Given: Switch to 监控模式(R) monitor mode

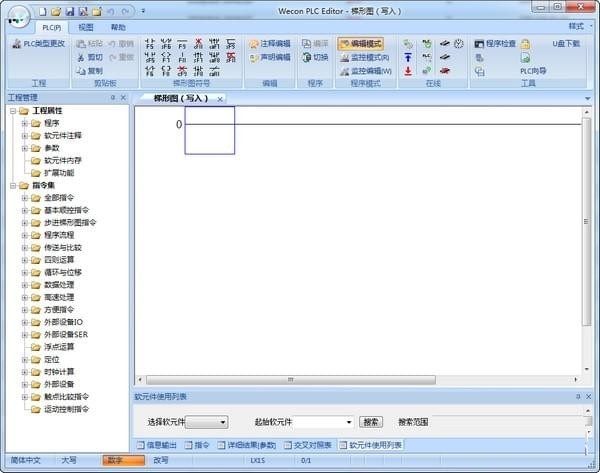Looking at the screenshot, I should pyautogui.click(x=365, y=57).
